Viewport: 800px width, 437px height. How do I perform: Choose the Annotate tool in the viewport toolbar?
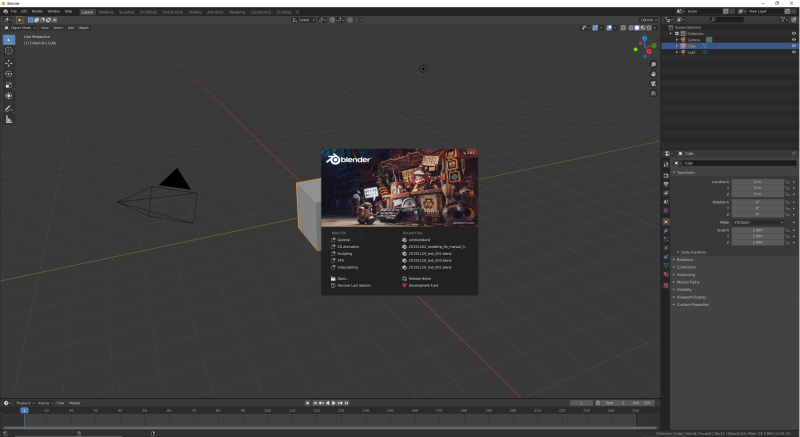tap(9, 108)
